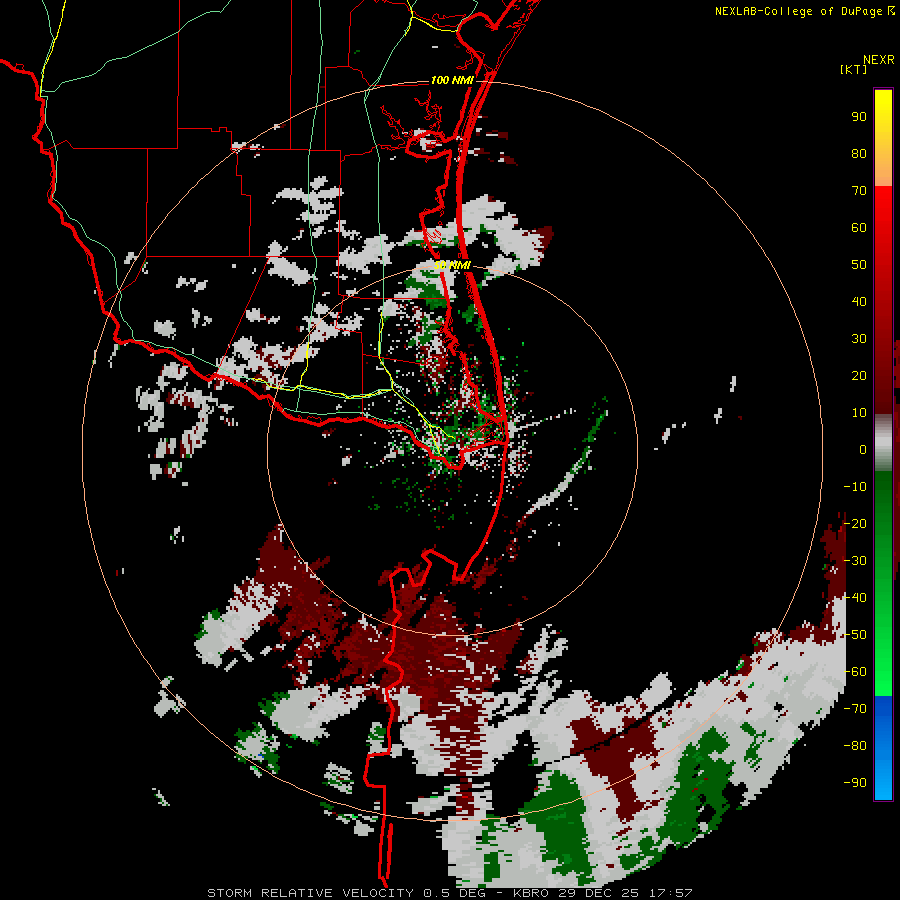Click the 50 NMI range ring label
This screenshot has width=900, height=900.
point(452,265)
